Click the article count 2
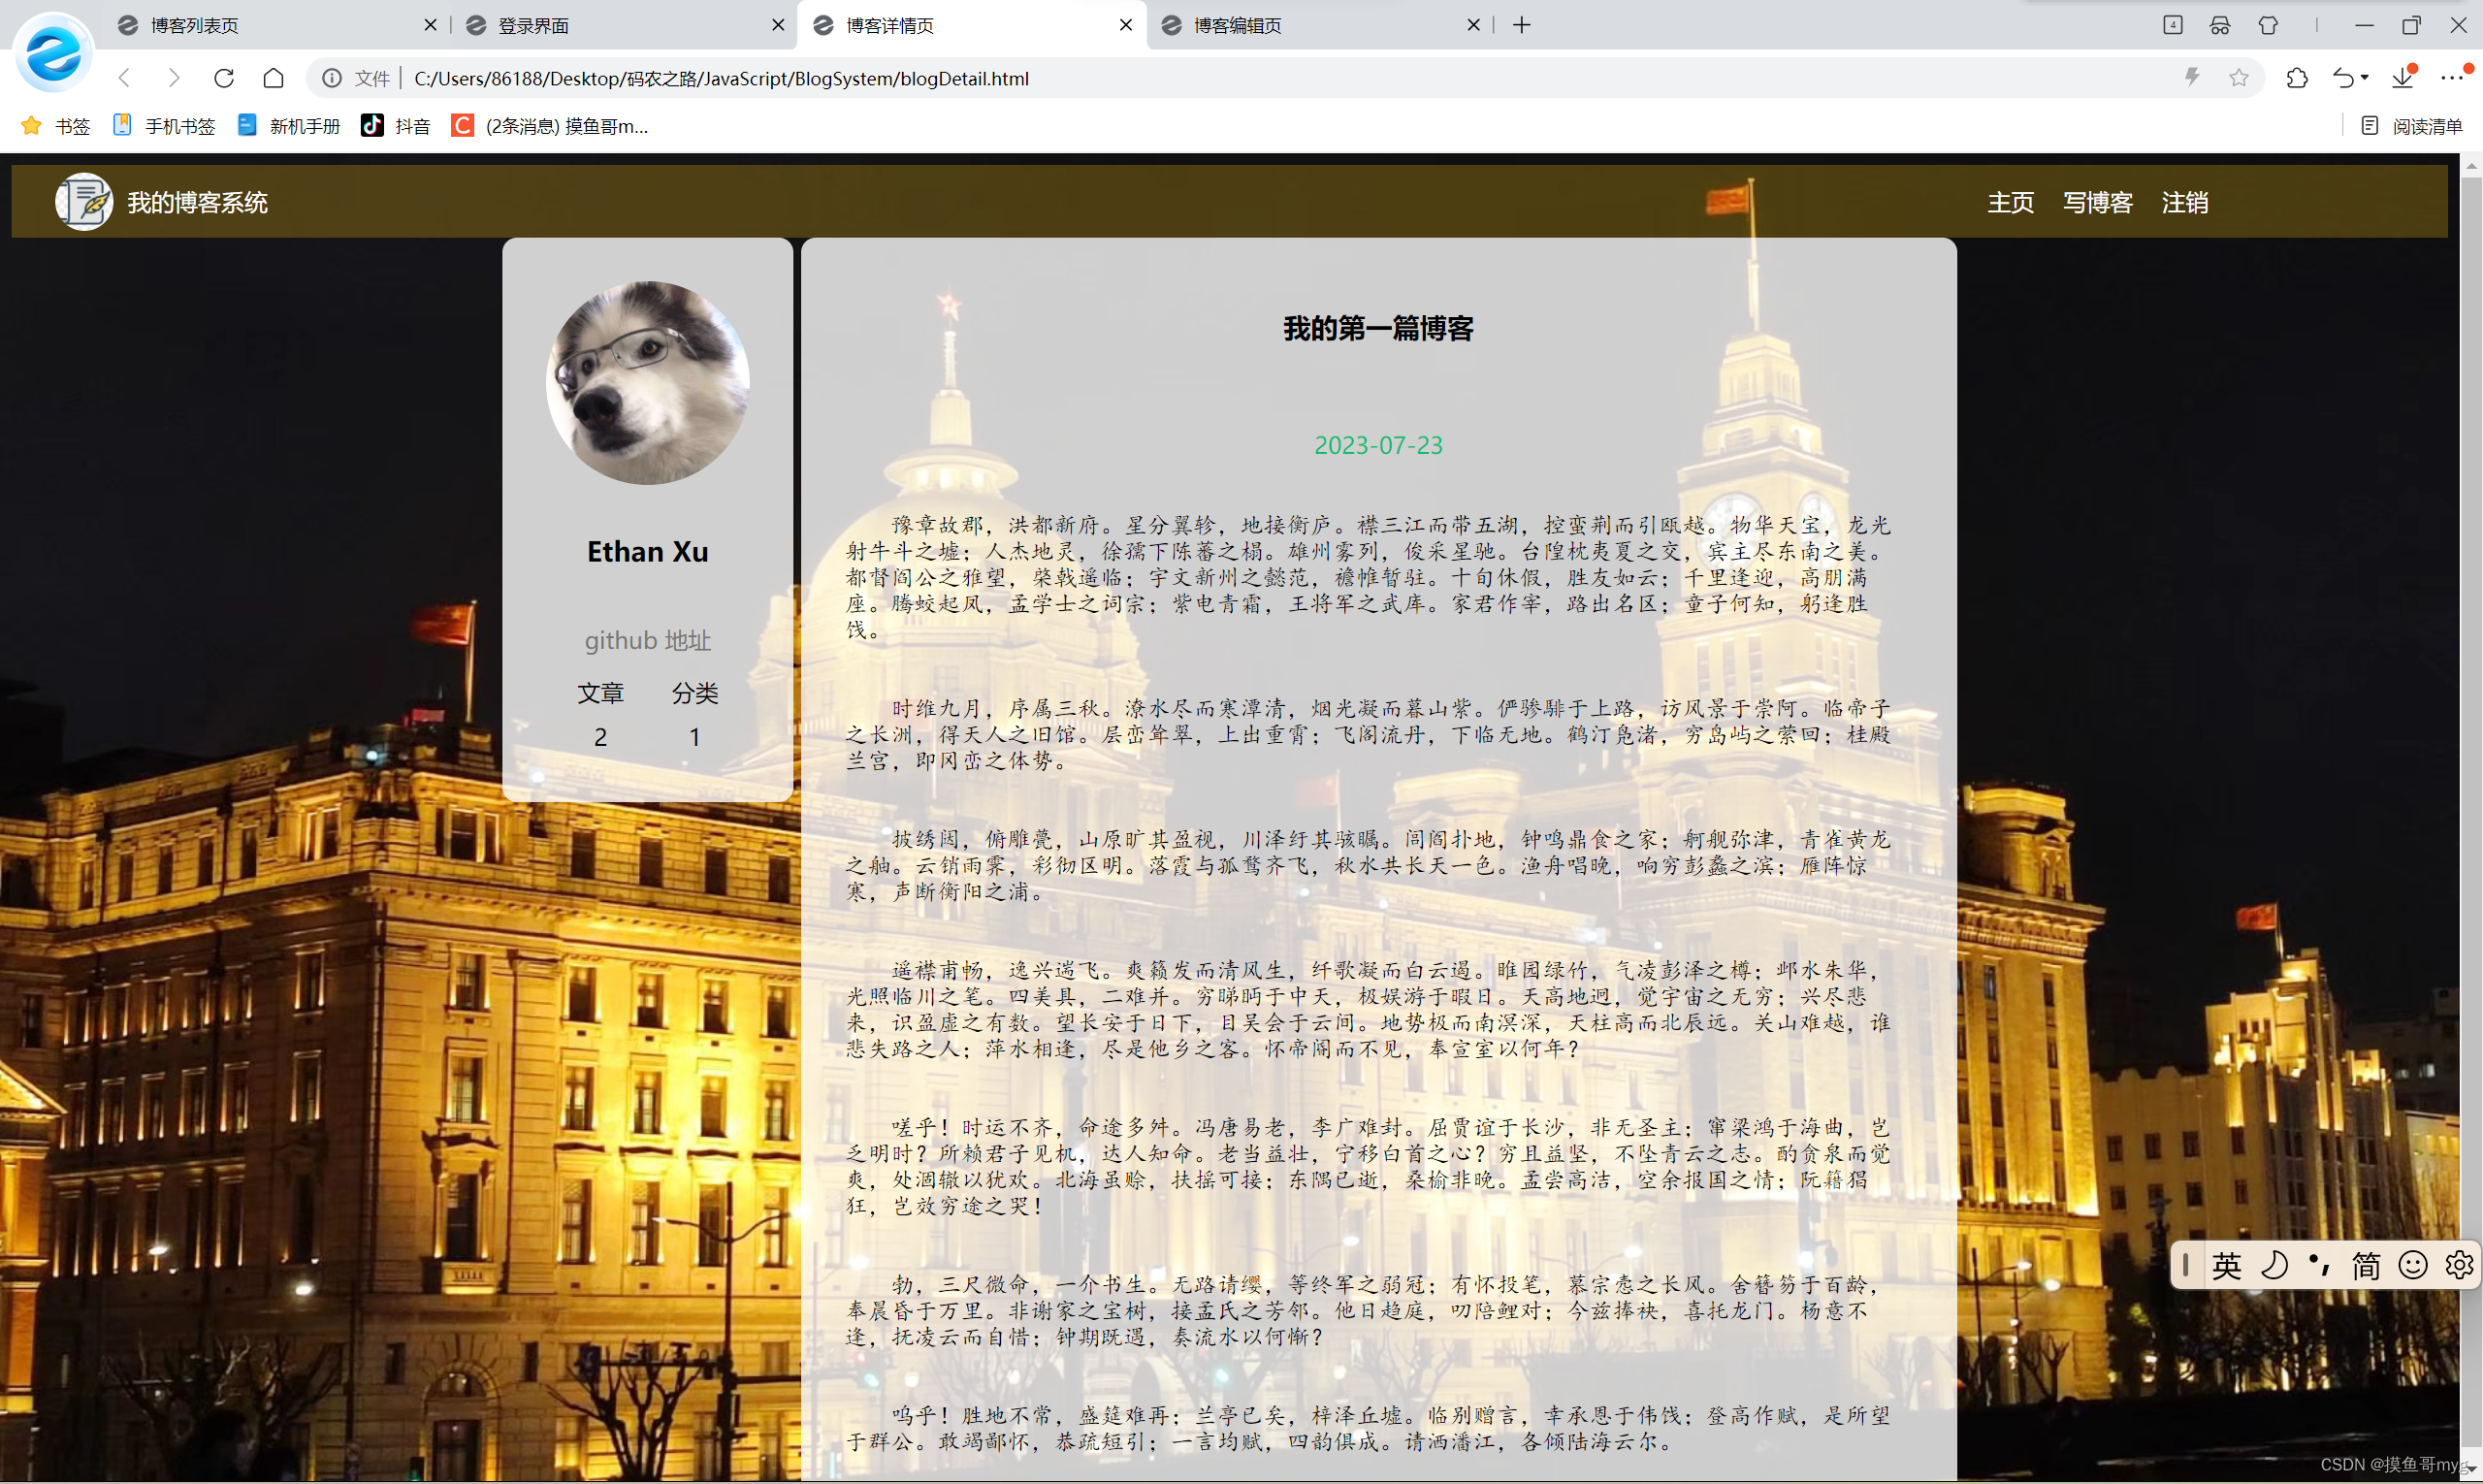Viewport: 2483px width, 1484px height. point(600,737)
